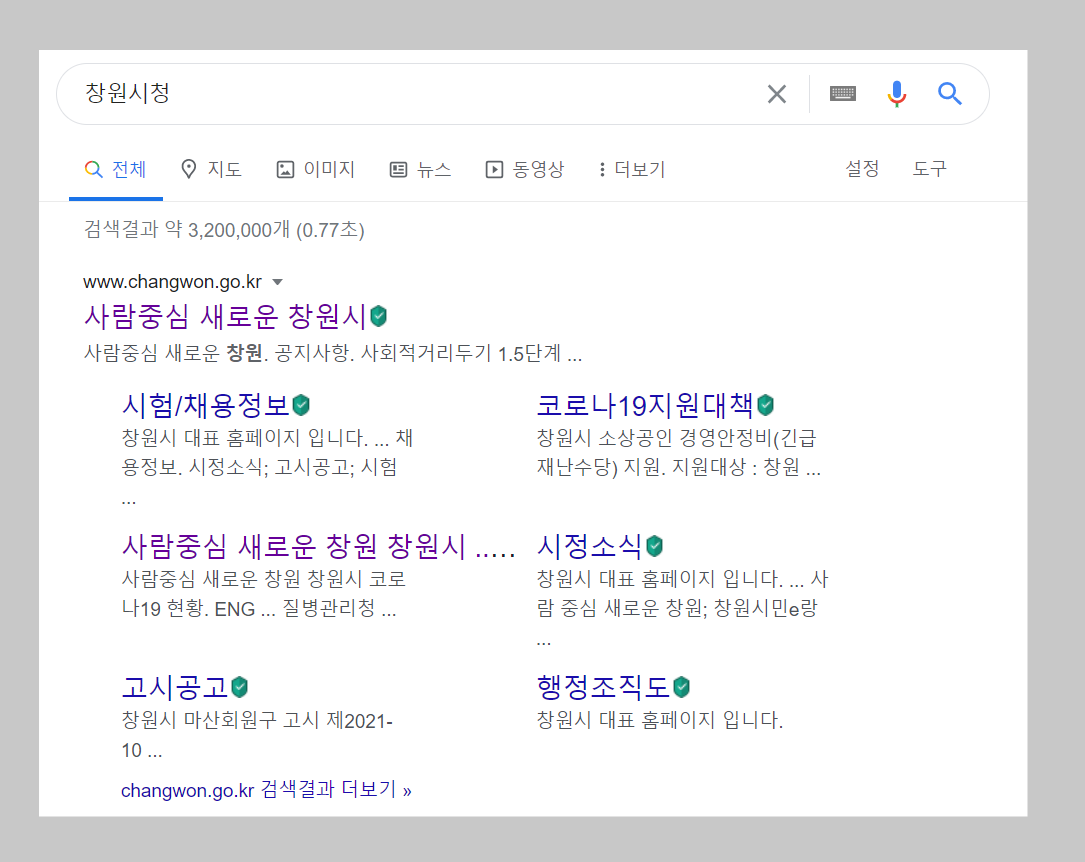Open 설정 search settings
Viewport: 1085px width, 862px height.
(861, 169)
